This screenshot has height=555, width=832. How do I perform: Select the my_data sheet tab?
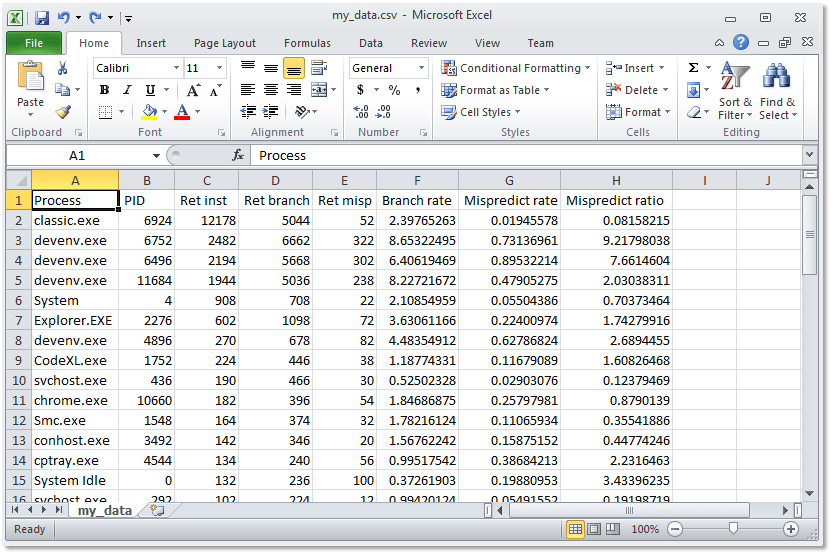point(105,510)
